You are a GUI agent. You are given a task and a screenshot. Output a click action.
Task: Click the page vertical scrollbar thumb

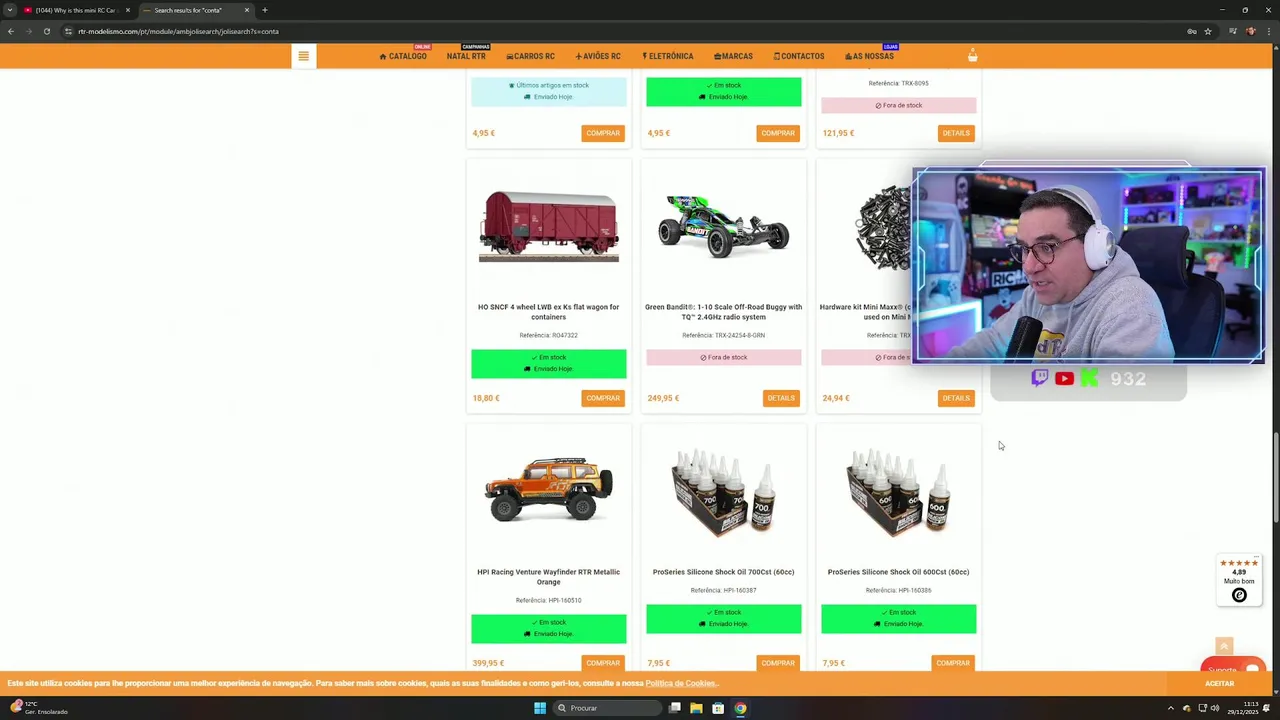(x=1275, y=476)
